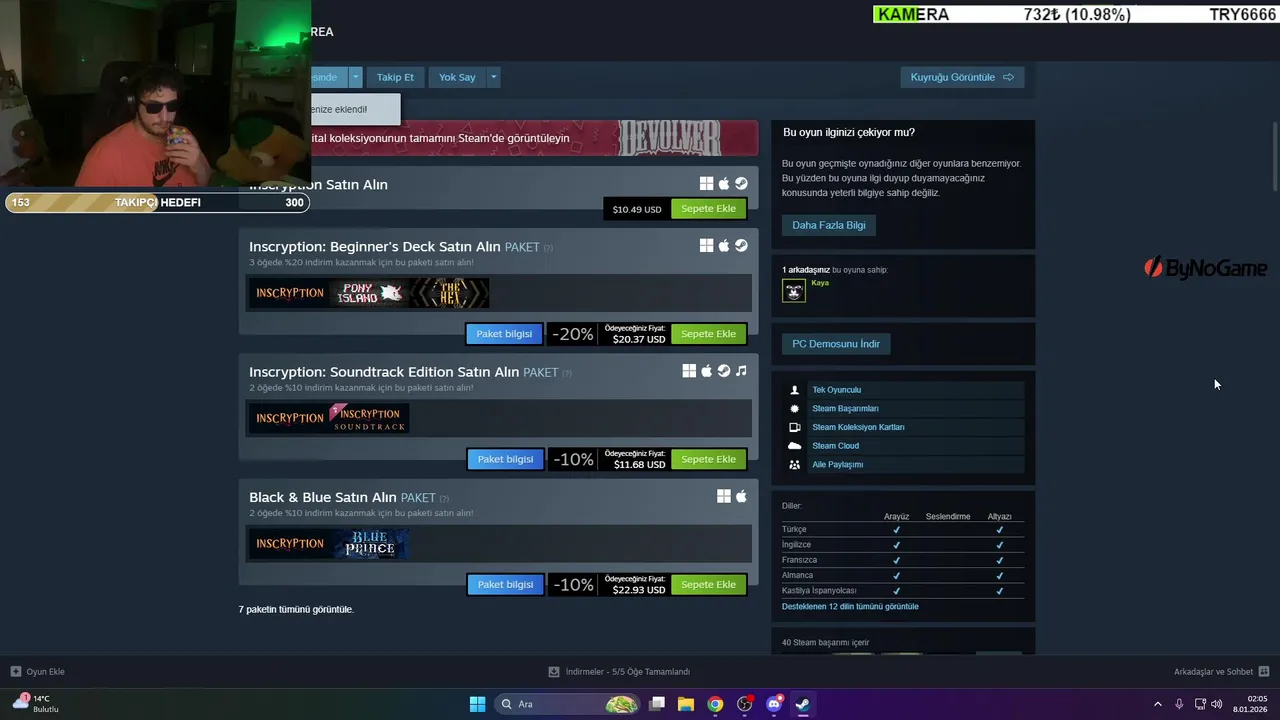Click Apple icon in Black & Blue row
Viewport: 1280px width, 720px height.
tap(741, 496)
